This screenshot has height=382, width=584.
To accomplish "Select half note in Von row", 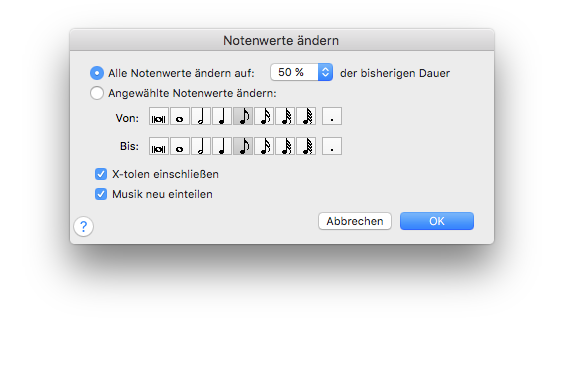I will [201, 116].
